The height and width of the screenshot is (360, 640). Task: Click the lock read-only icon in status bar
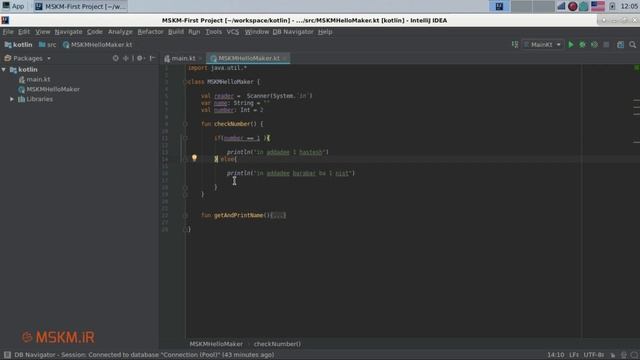(613, 355)
